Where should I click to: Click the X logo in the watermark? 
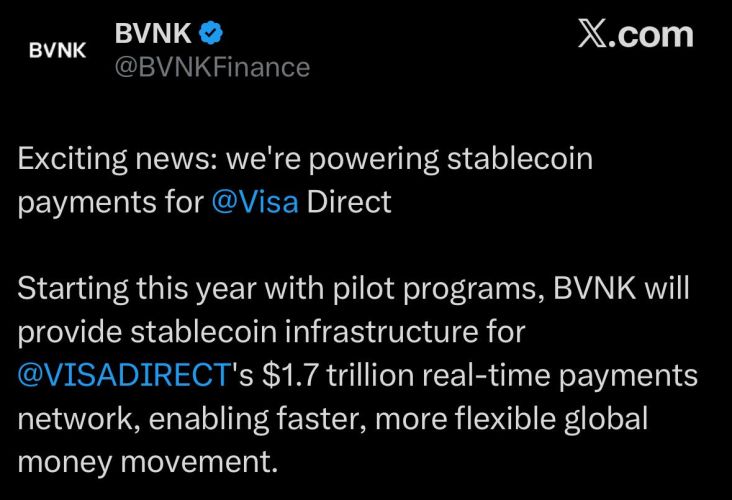click(x=594, y=33)
